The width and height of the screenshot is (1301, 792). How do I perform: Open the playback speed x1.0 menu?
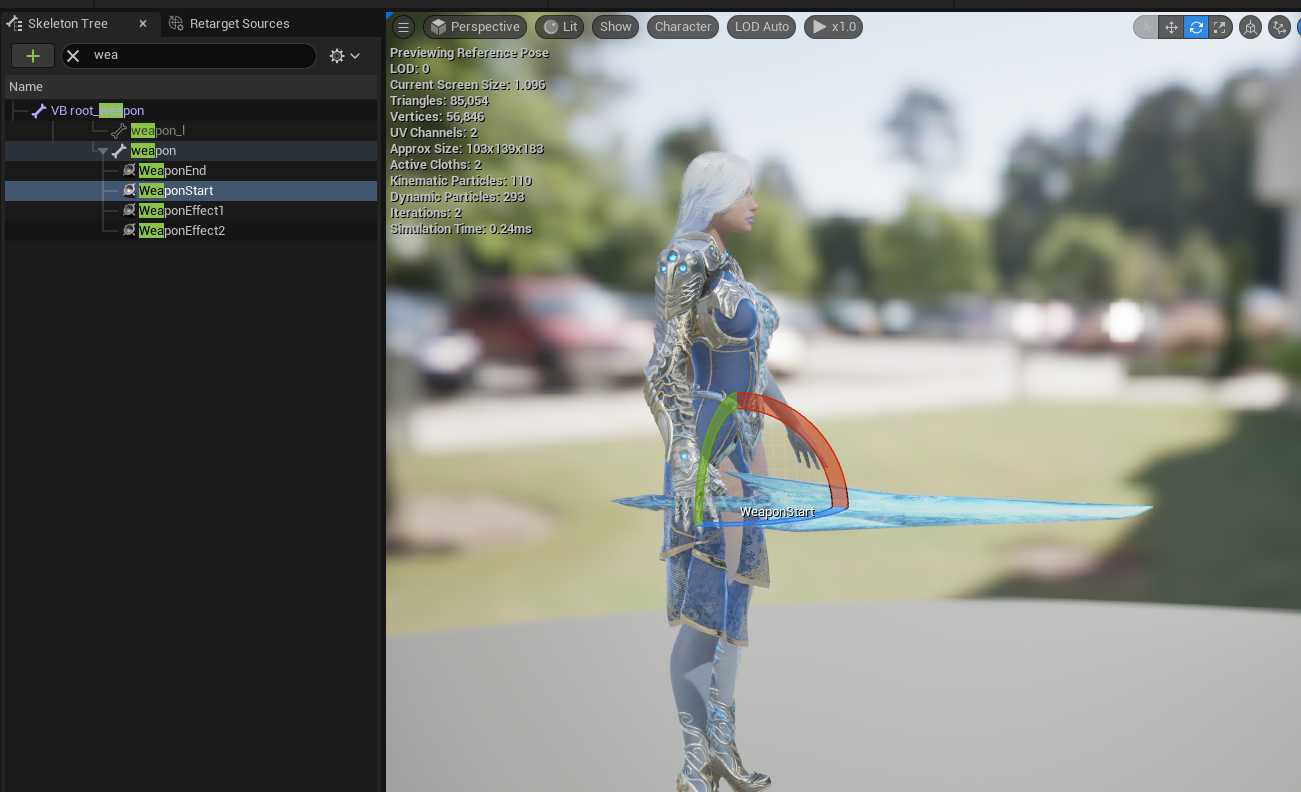pos(834,27)
